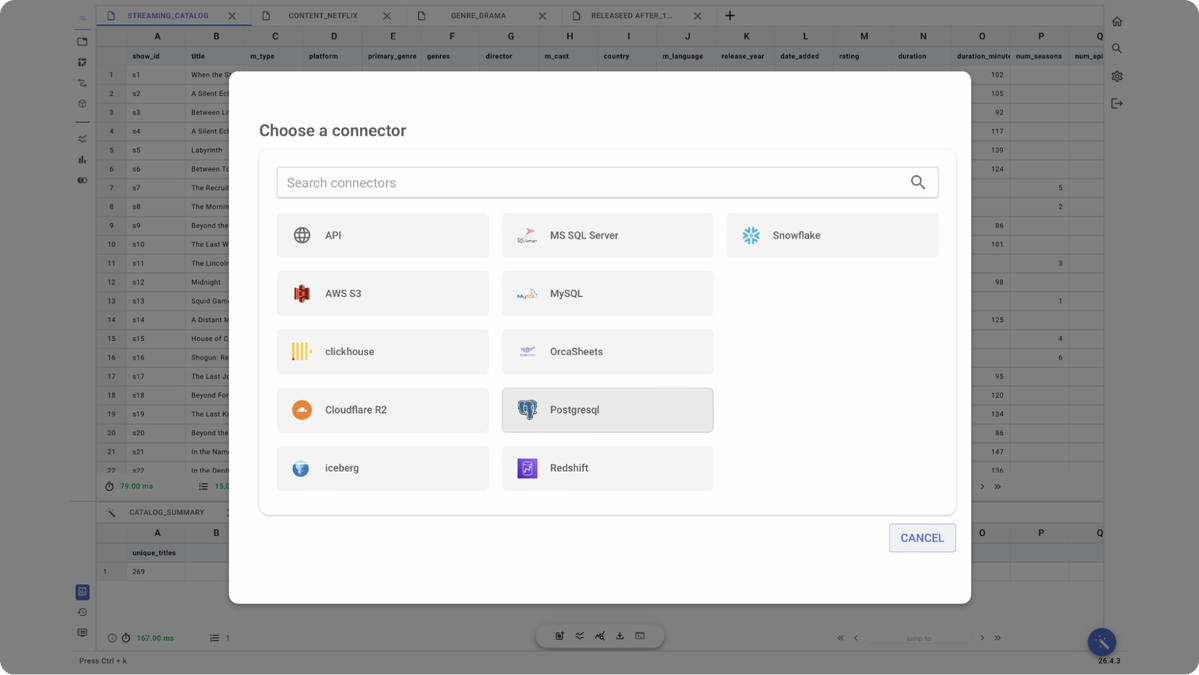Open the history clock icon bottom-left

[83, 612]
